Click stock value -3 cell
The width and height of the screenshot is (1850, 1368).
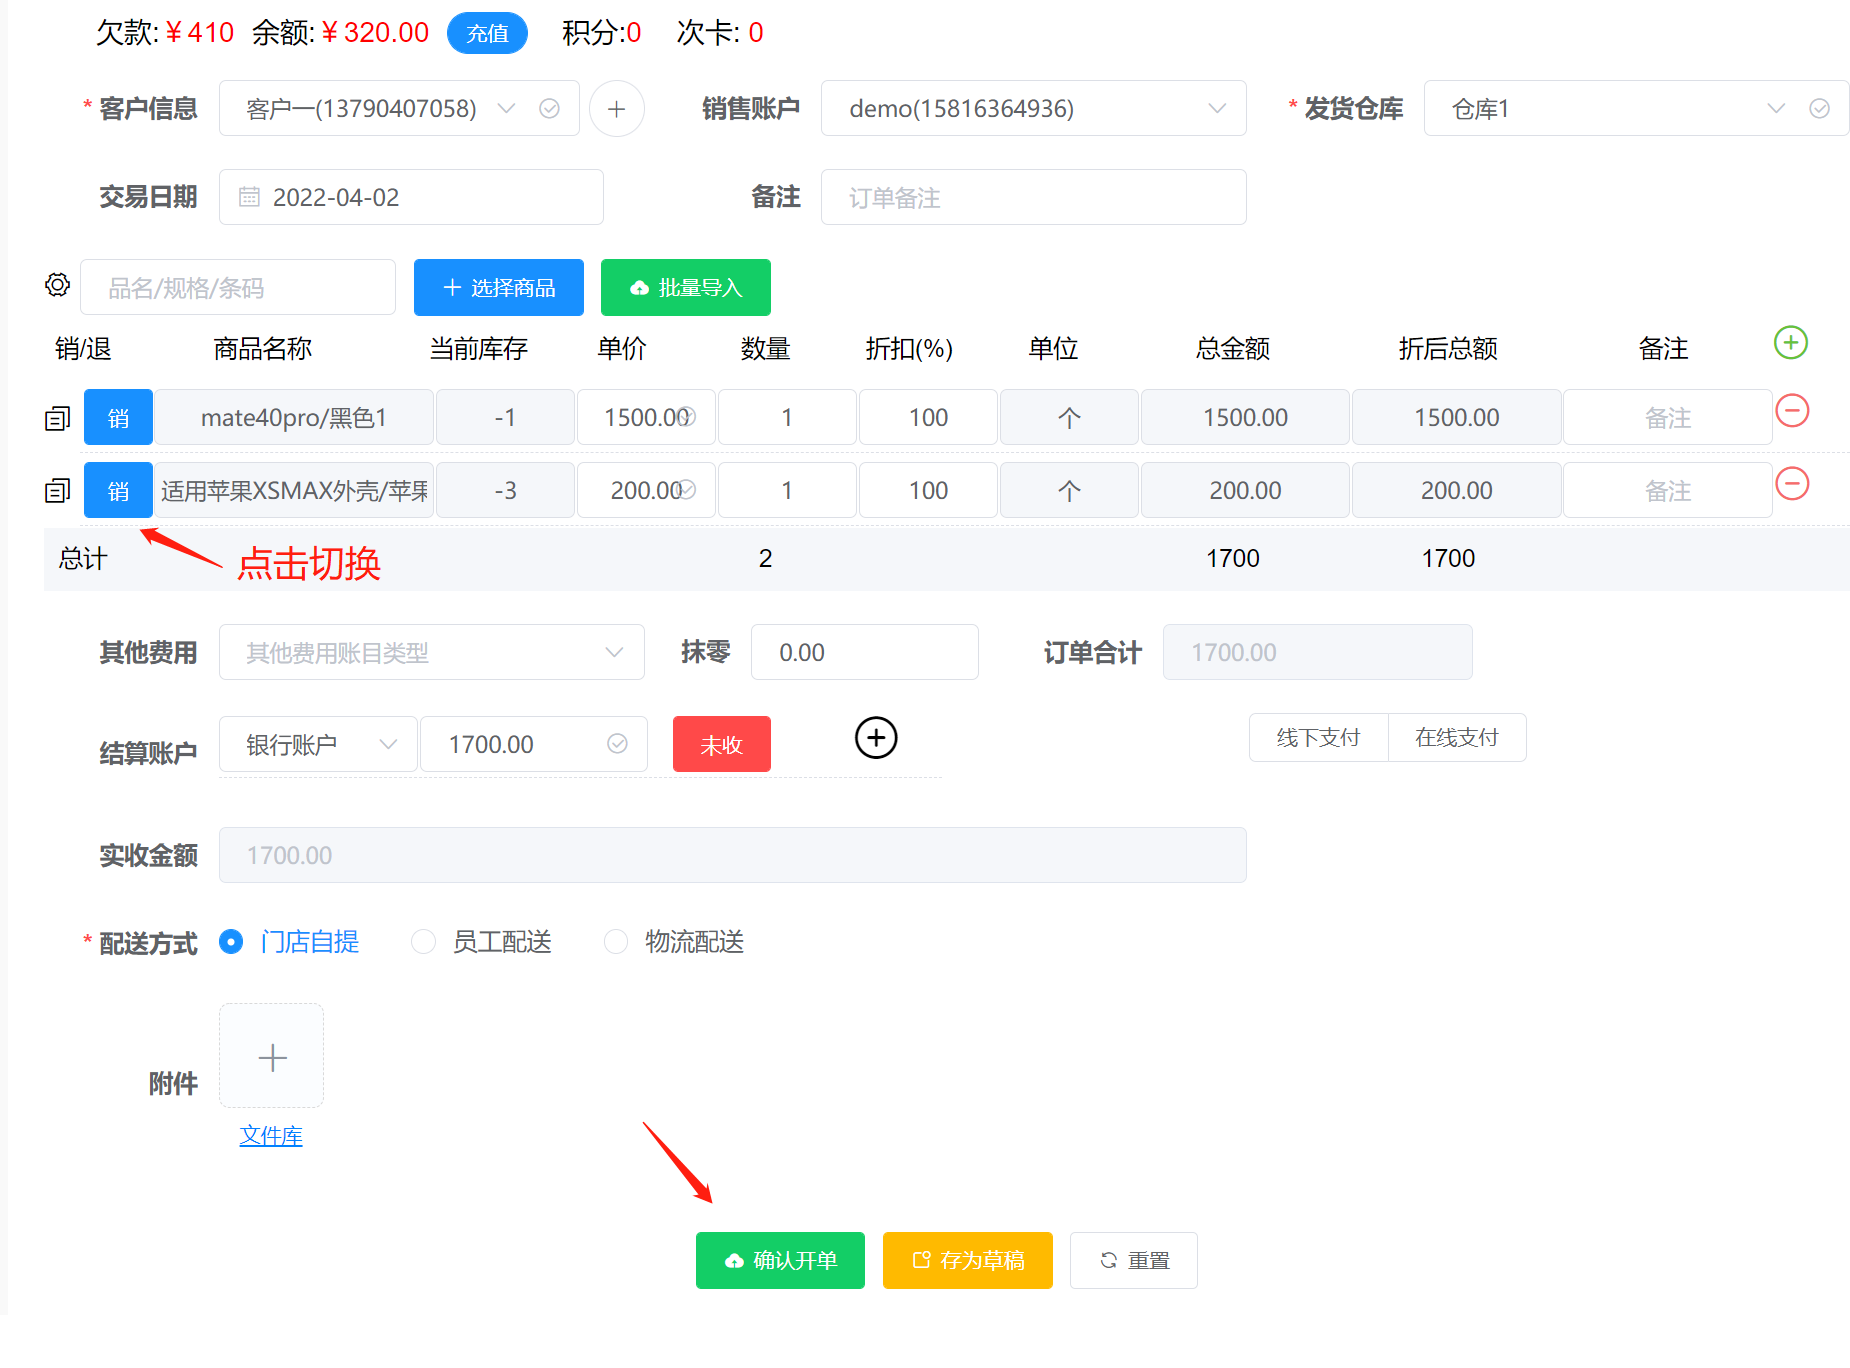click(x=505, y=490)
